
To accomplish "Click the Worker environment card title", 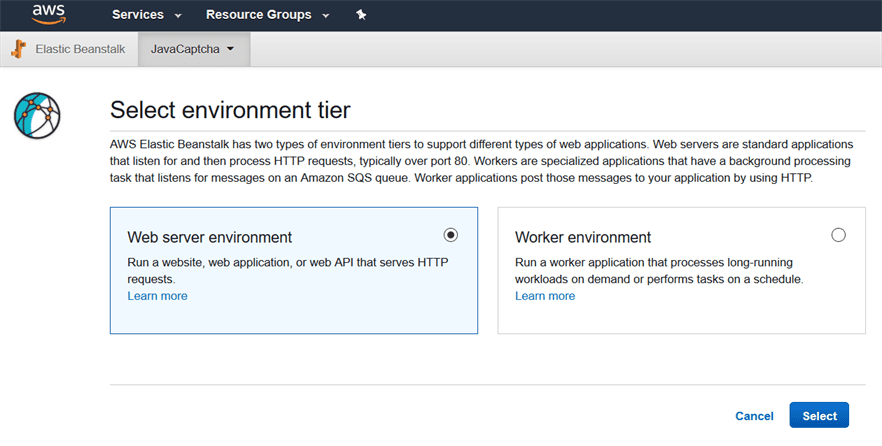I will [x=583, y=237].
